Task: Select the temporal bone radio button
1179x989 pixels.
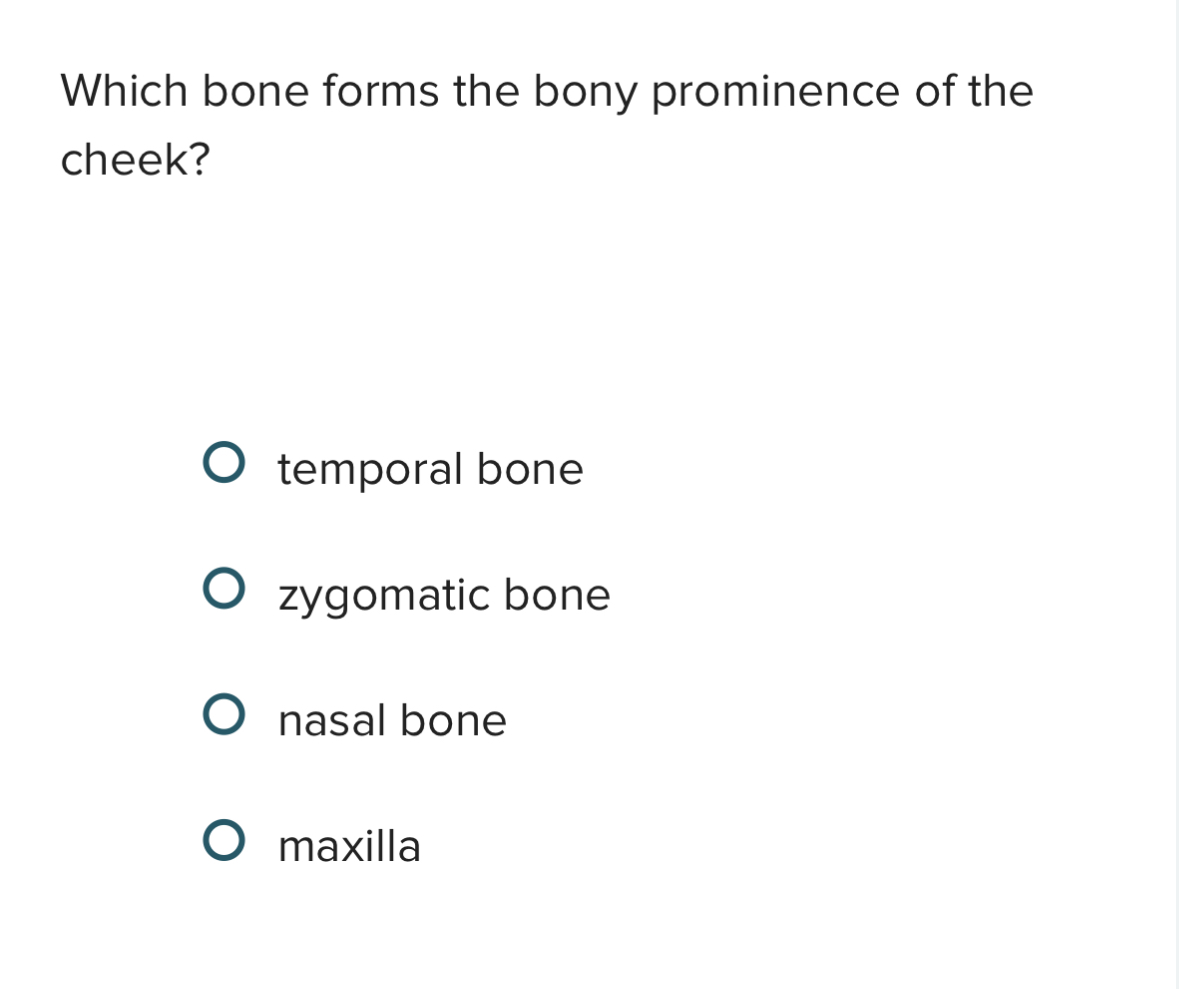Action: (x=227, y=463)
